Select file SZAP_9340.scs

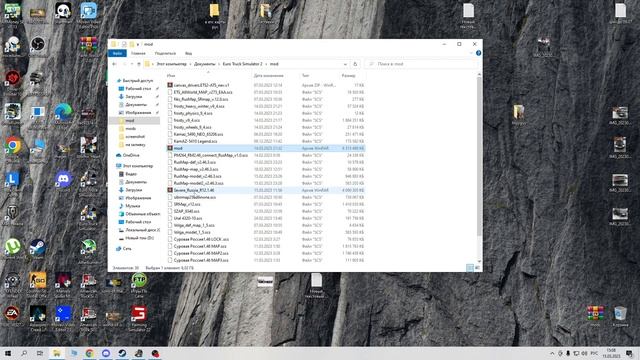265,211
